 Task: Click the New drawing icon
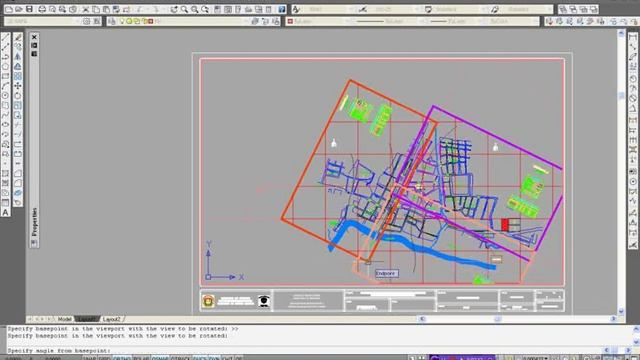point(9,9)
